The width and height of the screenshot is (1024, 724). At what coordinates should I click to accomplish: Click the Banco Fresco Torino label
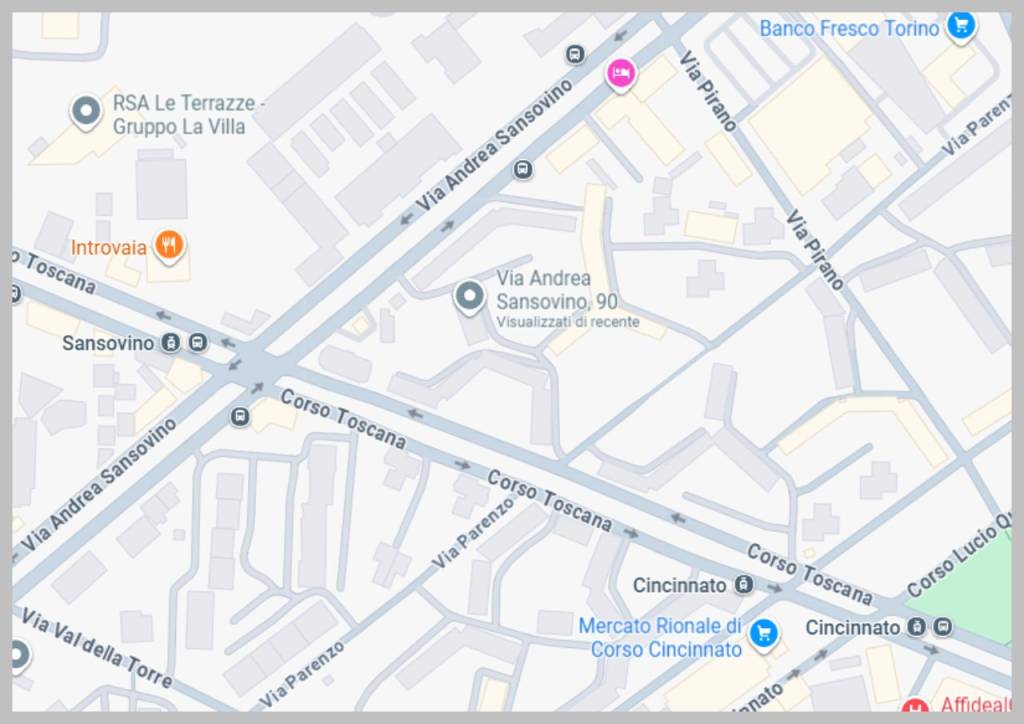(x=849, y=29)
